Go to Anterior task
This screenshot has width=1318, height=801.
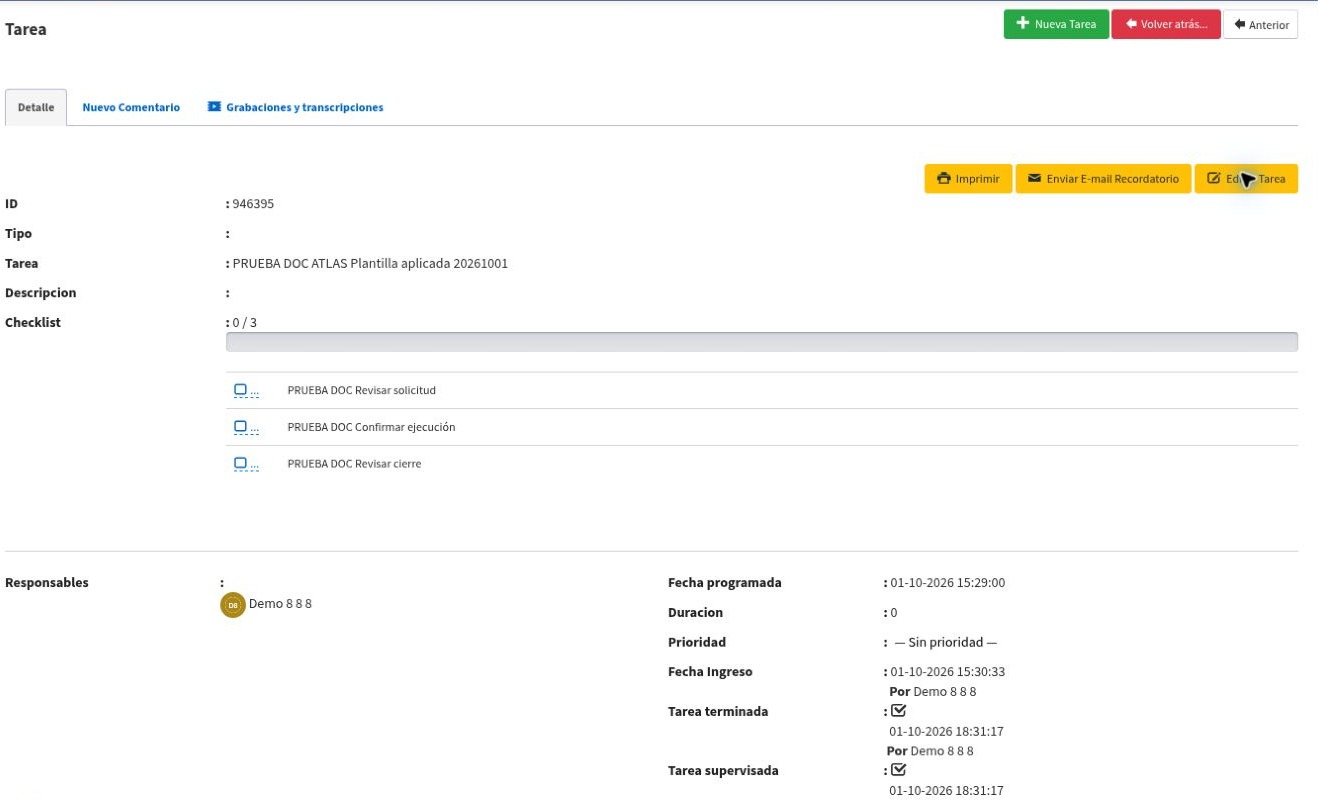point(1261,25)
